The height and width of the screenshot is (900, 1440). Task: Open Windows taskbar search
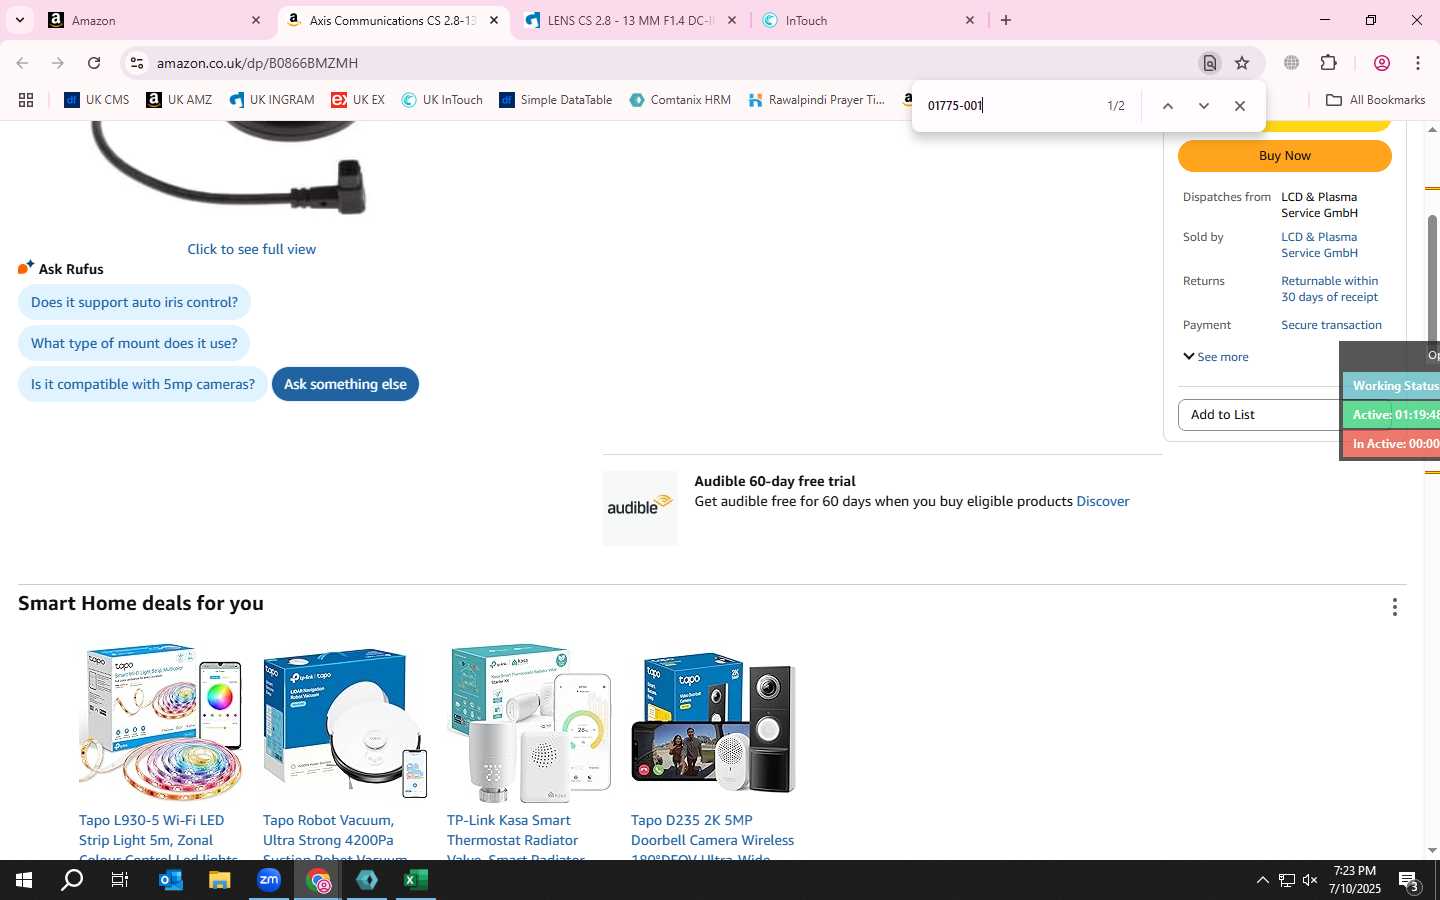pyautogui.click(x=72, y=881)
